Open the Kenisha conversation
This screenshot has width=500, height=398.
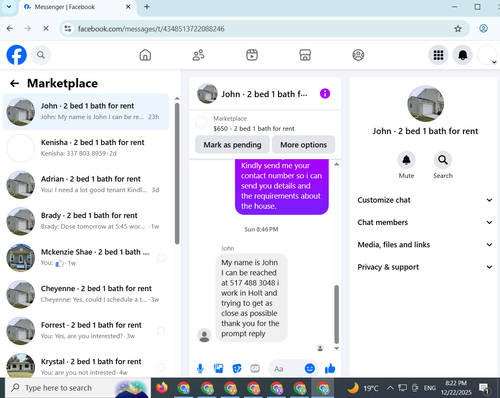[86, 148]
